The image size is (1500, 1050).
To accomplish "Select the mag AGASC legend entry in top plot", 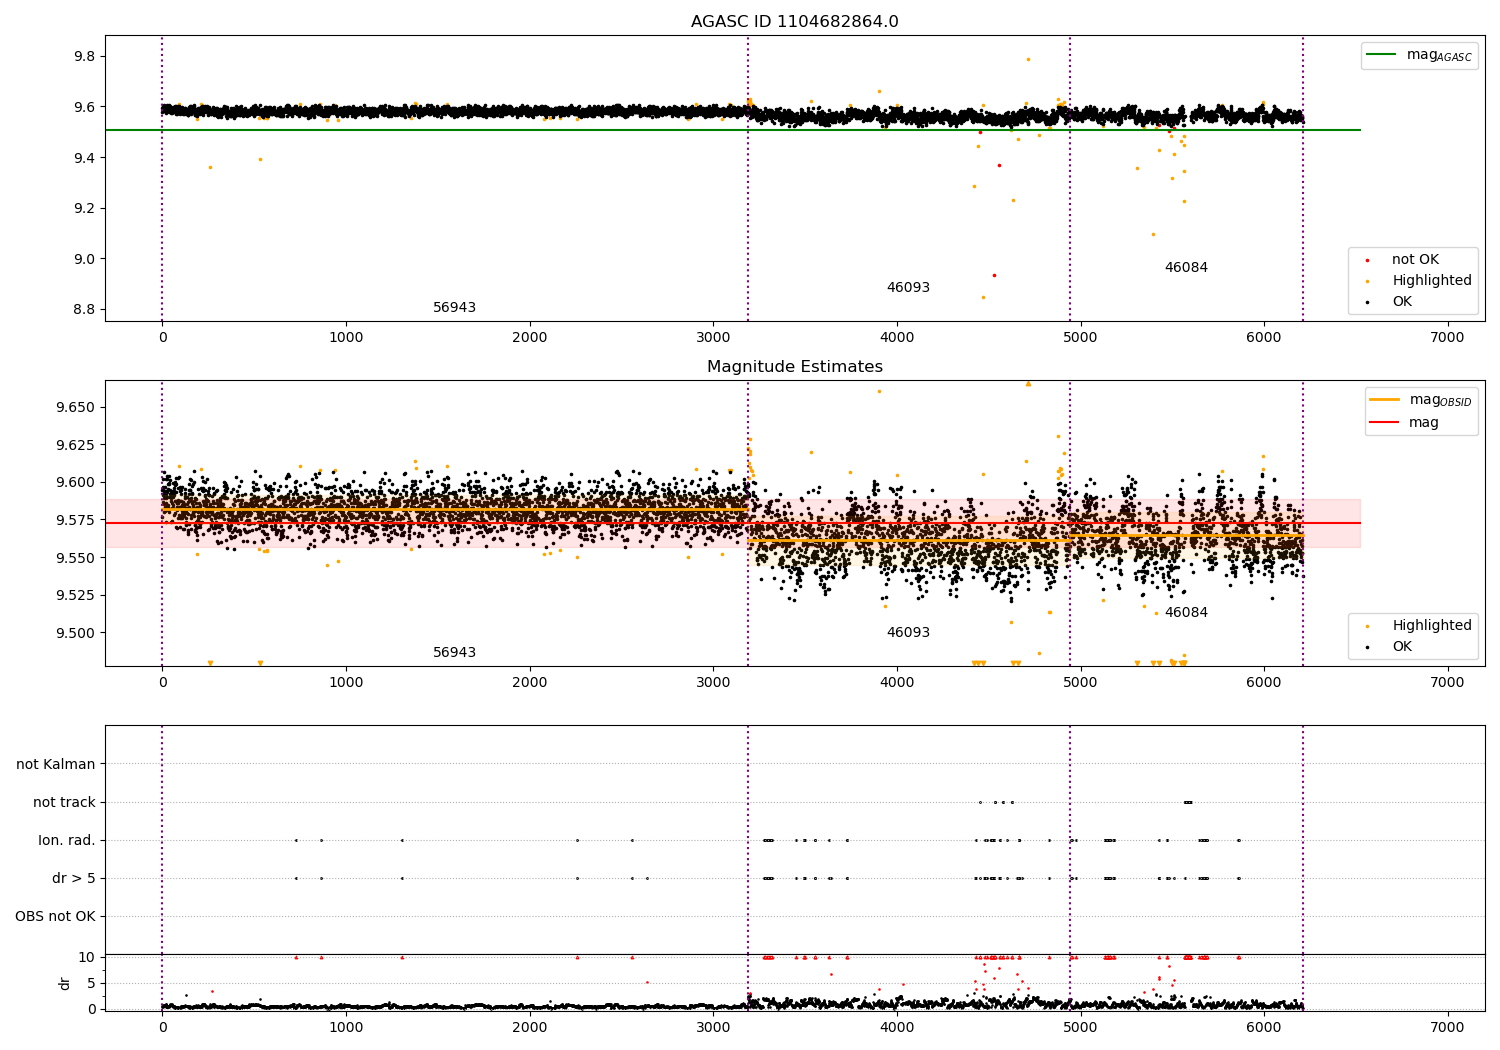I will [1420, 56].
